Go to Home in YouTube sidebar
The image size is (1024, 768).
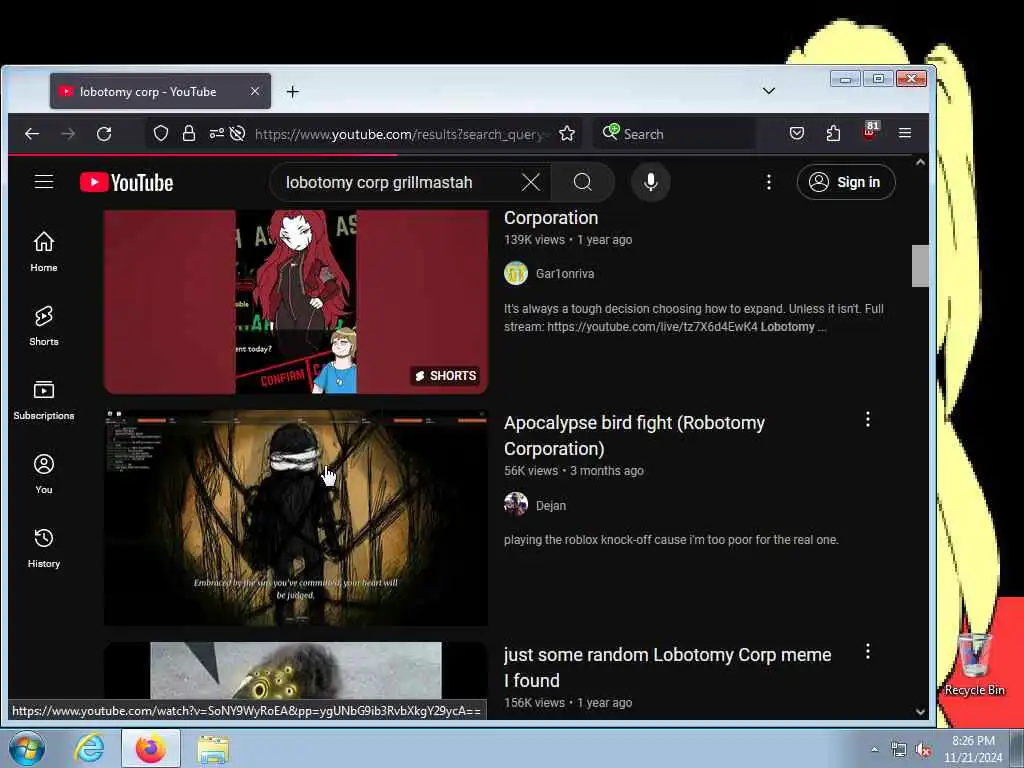(x=44, y=252)
